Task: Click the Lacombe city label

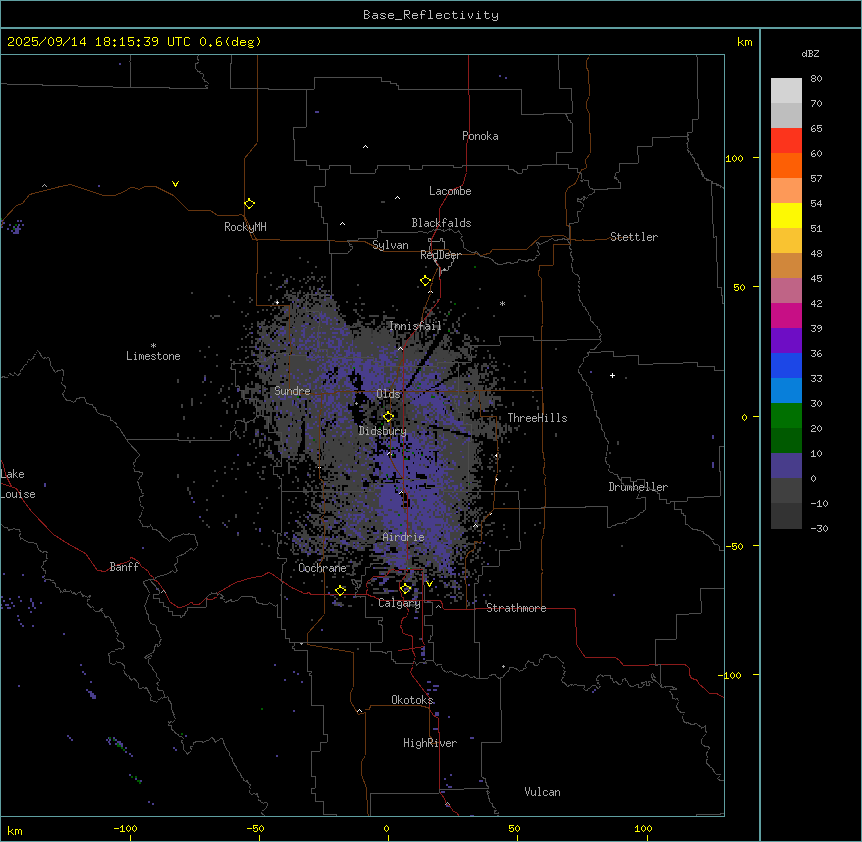Action: pos(450,191)
